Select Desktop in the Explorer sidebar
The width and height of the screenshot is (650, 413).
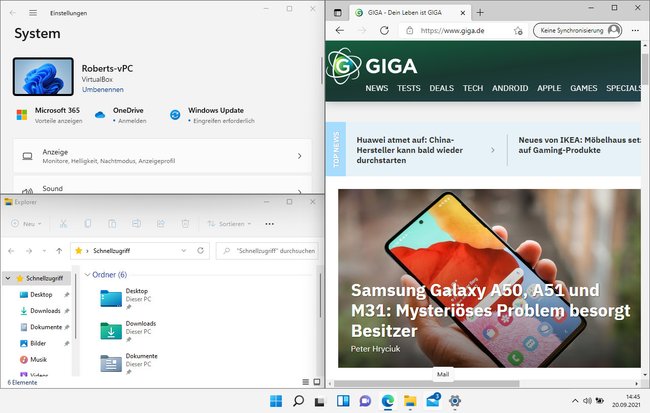(x=41, y=295)
